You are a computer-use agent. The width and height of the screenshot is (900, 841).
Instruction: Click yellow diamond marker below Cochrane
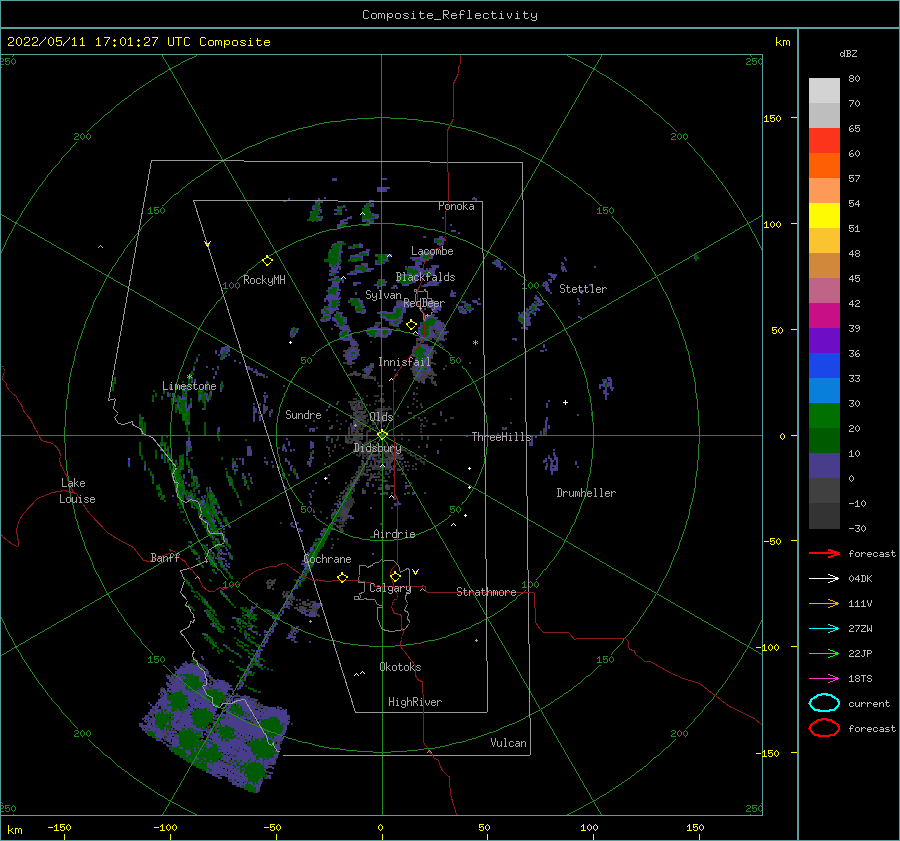[342, 577]
